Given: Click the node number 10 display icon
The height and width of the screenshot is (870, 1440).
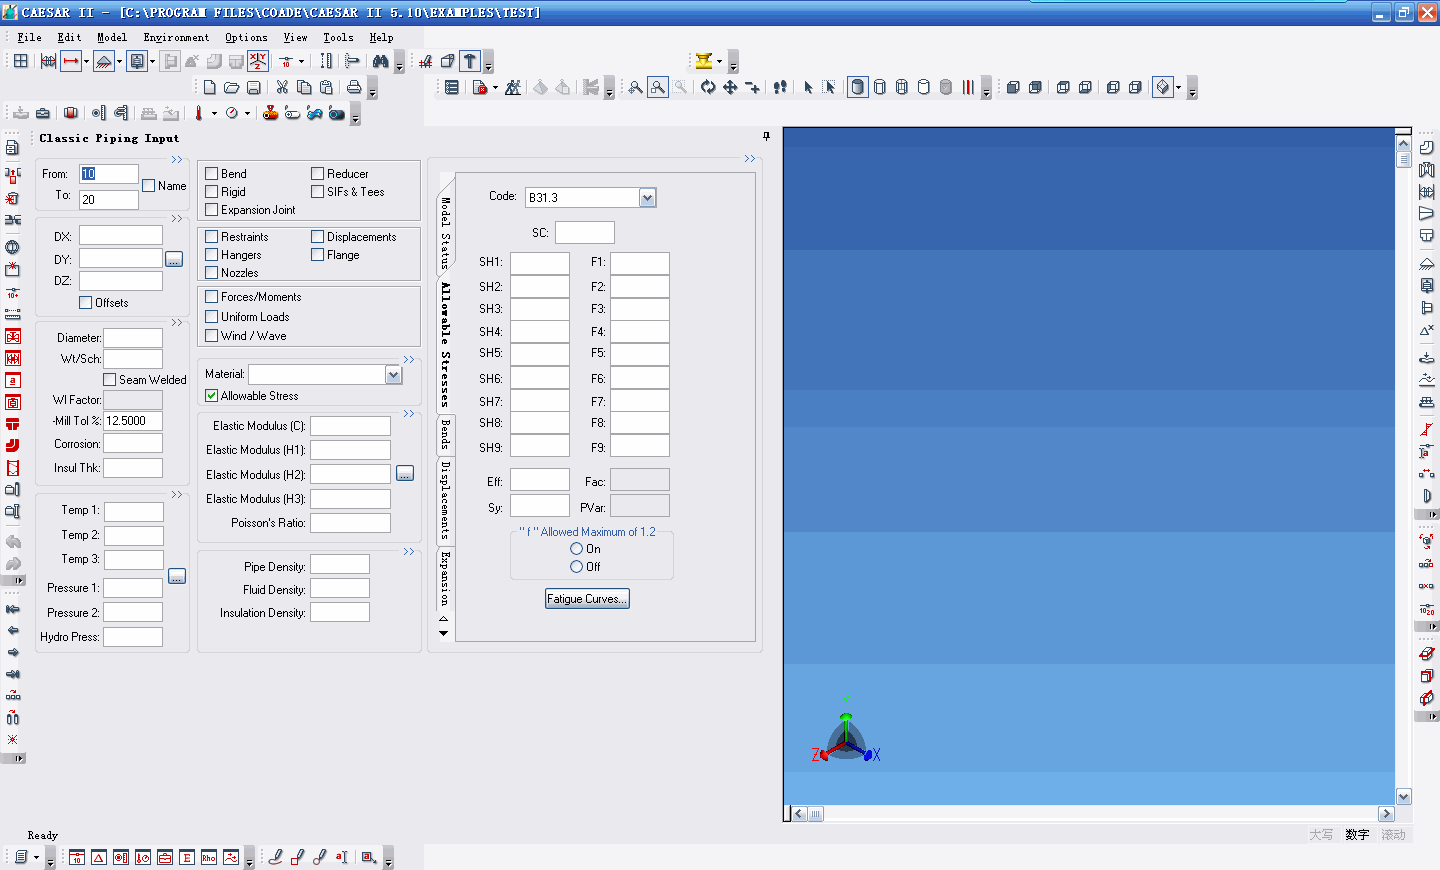Looking at the screenshot, I should click(286, 61).
